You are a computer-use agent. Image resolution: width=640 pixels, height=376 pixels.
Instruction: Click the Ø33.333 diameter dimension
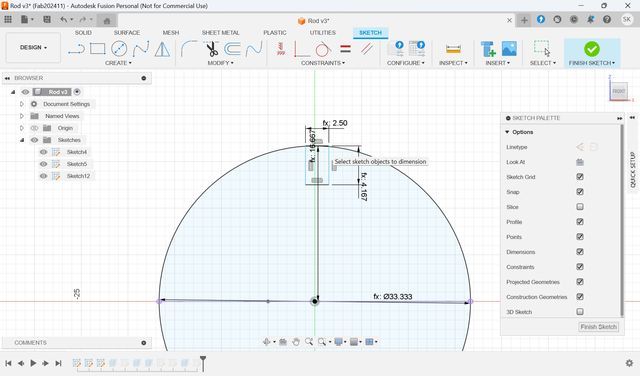393,296
